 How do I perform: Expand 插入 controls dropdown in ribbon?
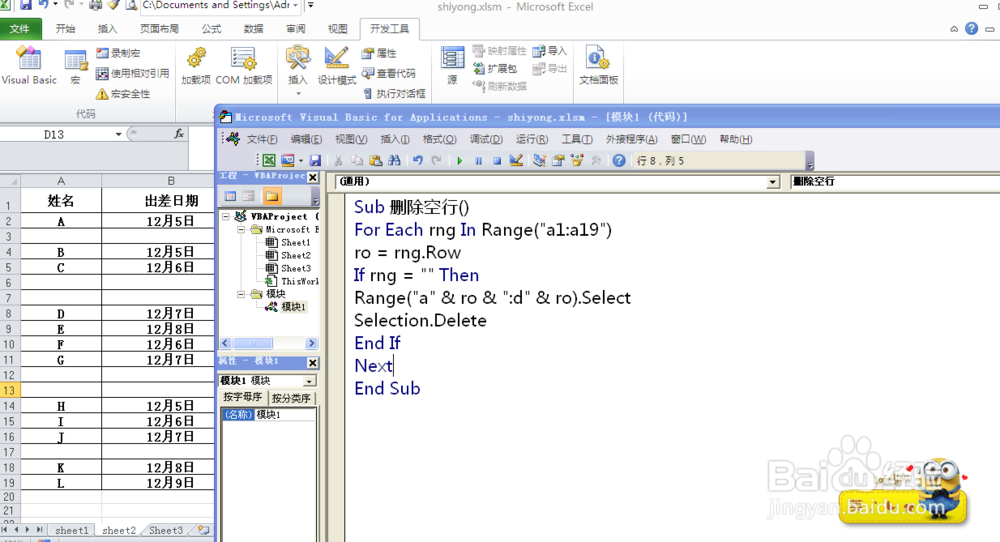298,94
